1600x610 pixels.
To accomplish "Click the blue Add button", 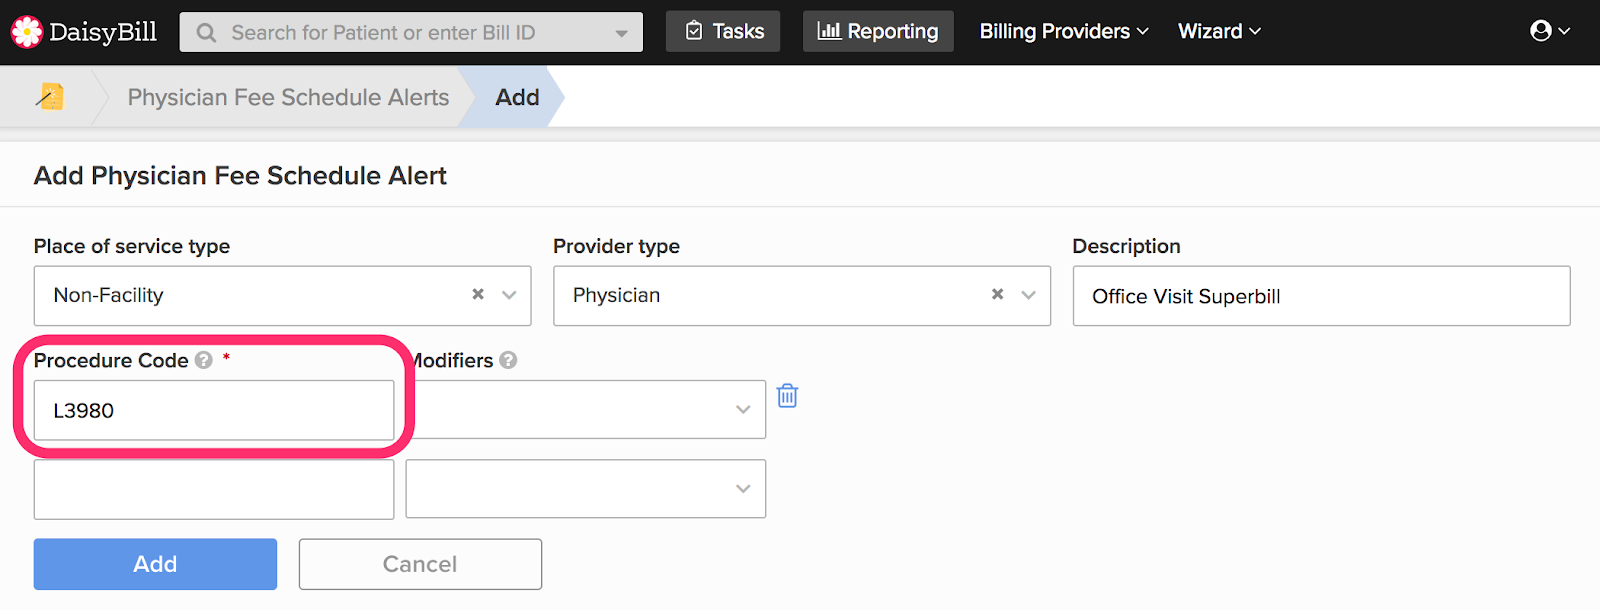I will point(155,564).
